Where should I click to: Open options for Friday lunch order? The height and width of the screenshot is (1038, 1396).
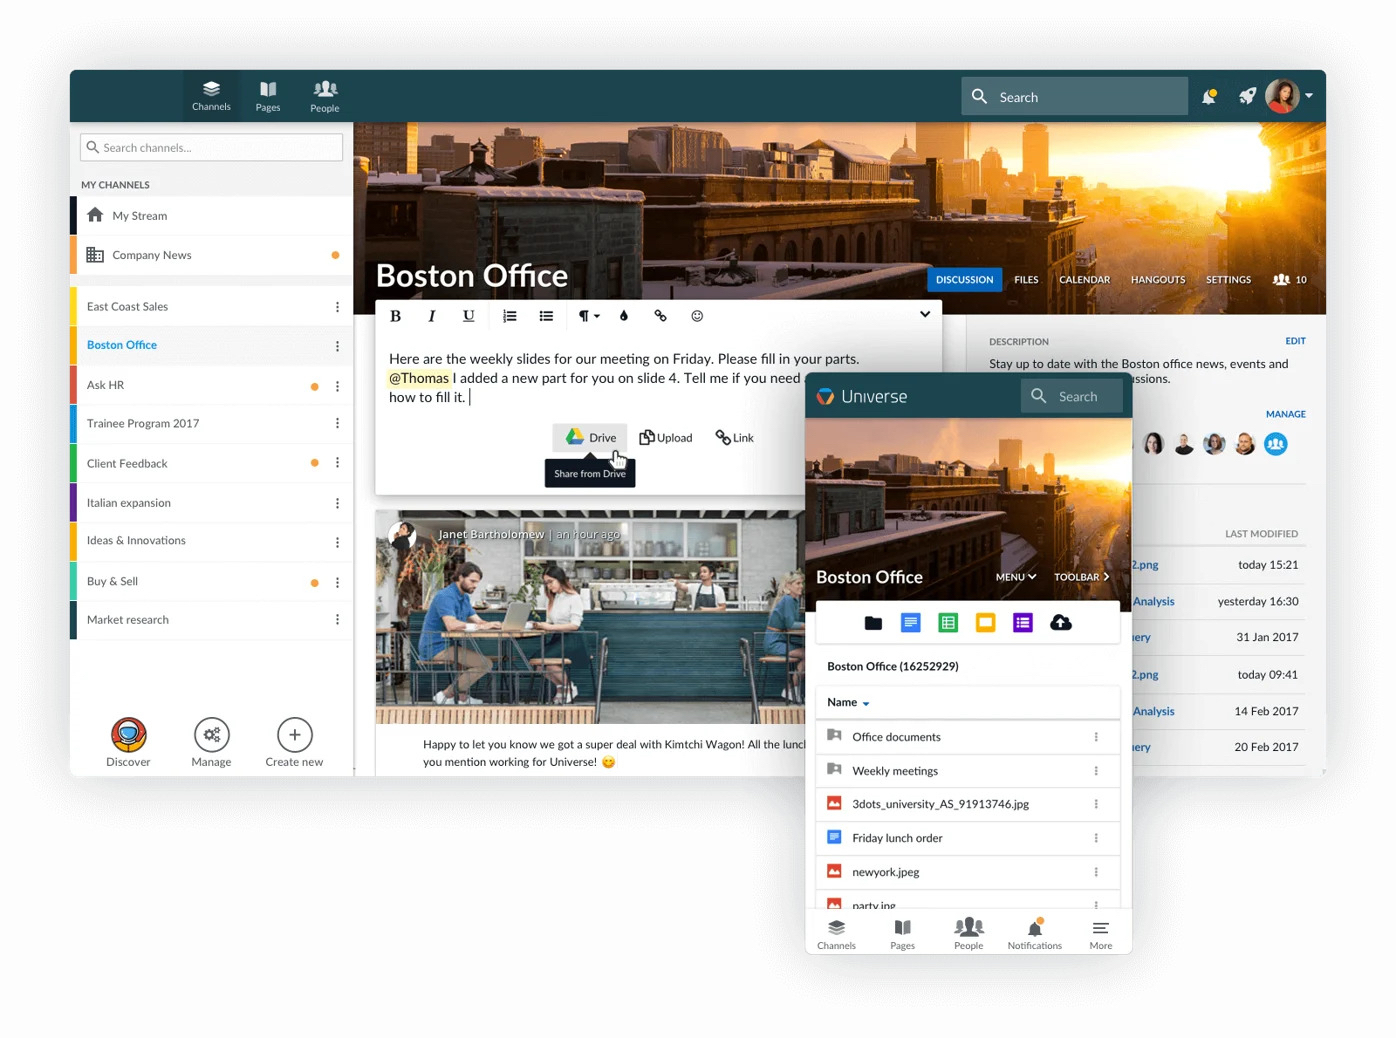click(x=1096, y=838)
